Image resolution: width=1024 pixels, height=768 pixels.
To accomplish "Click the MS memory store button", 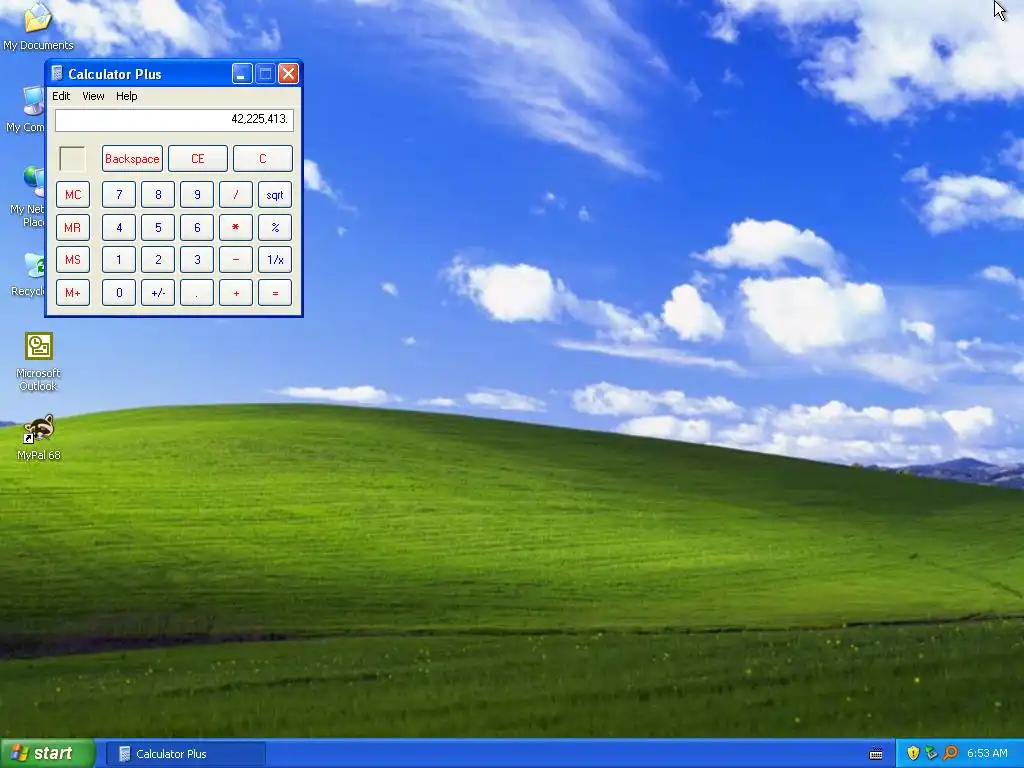I will [x=72, y=259].
